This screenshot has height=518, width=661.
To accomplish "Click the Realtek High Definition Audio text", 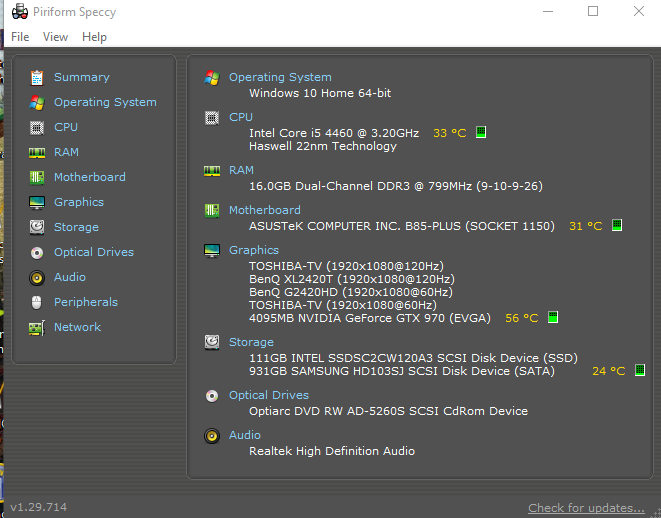I will click(x=332, y=451).
